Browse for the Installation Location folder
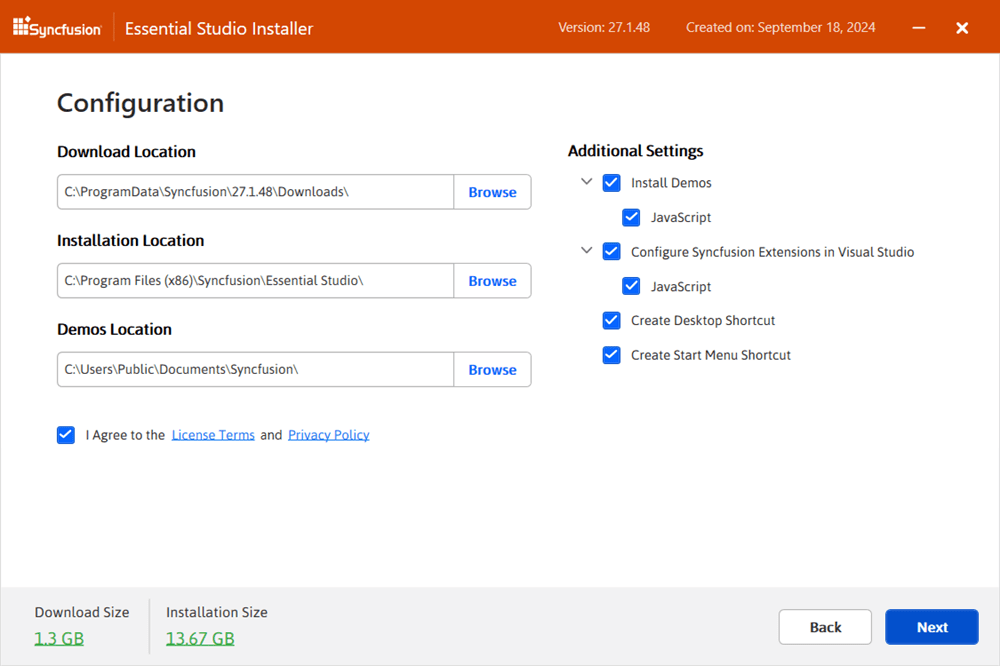The height and width of the screenshot is (666, 1000). point(492,281)
